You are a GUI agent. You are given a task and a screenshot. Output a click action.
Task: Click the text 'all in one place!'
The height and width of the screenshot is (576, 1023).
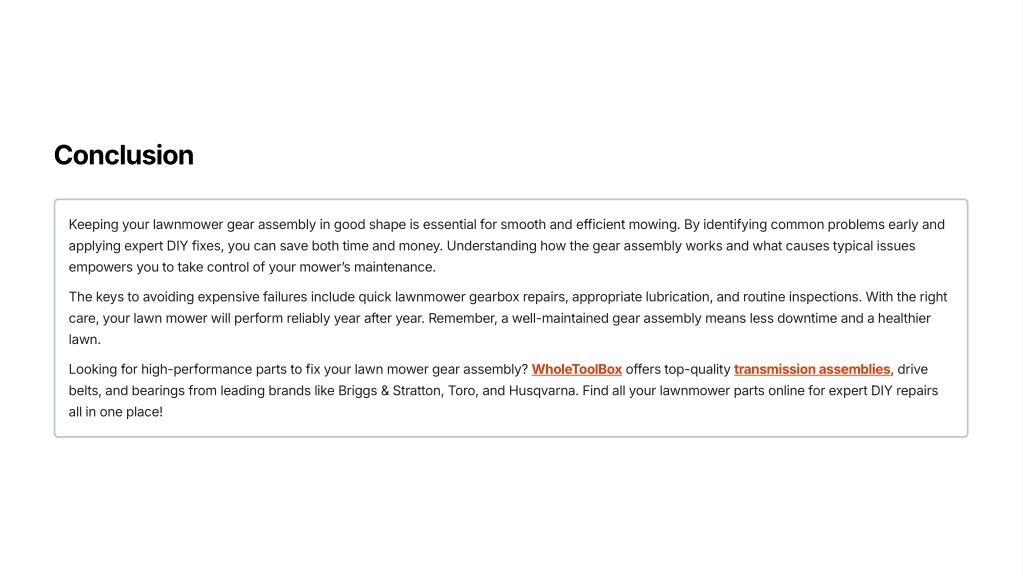115,411
